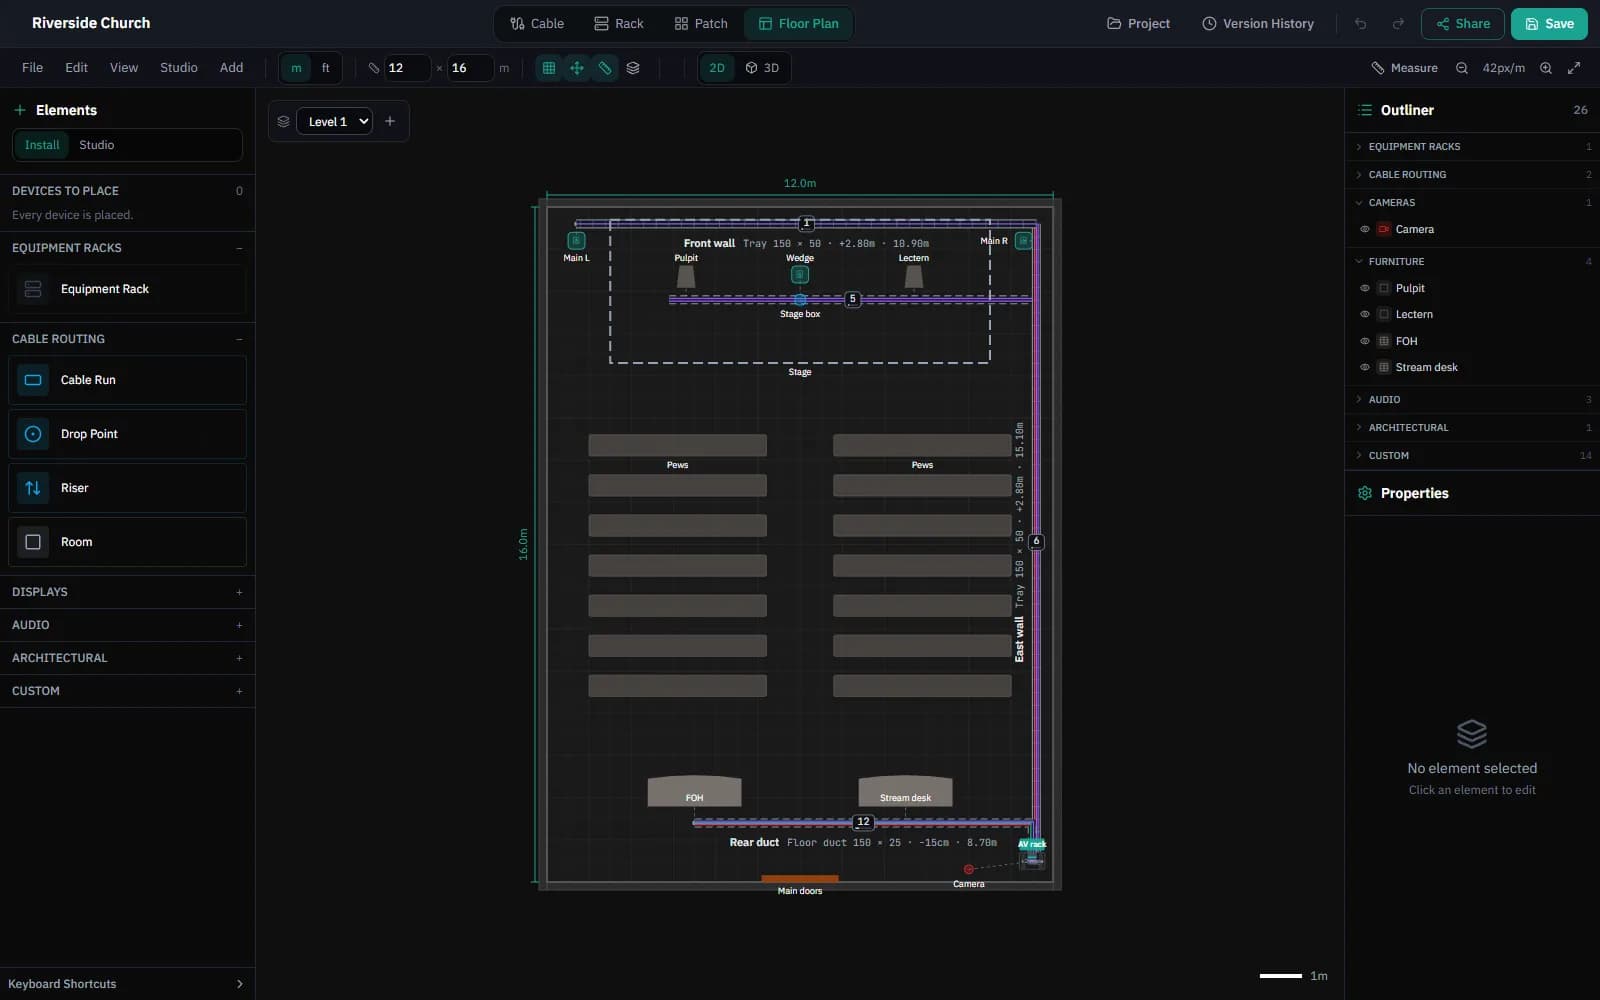Switch units to feet
The width and height of the screenshot is (1600, 1000).
[x=325, y=68]
